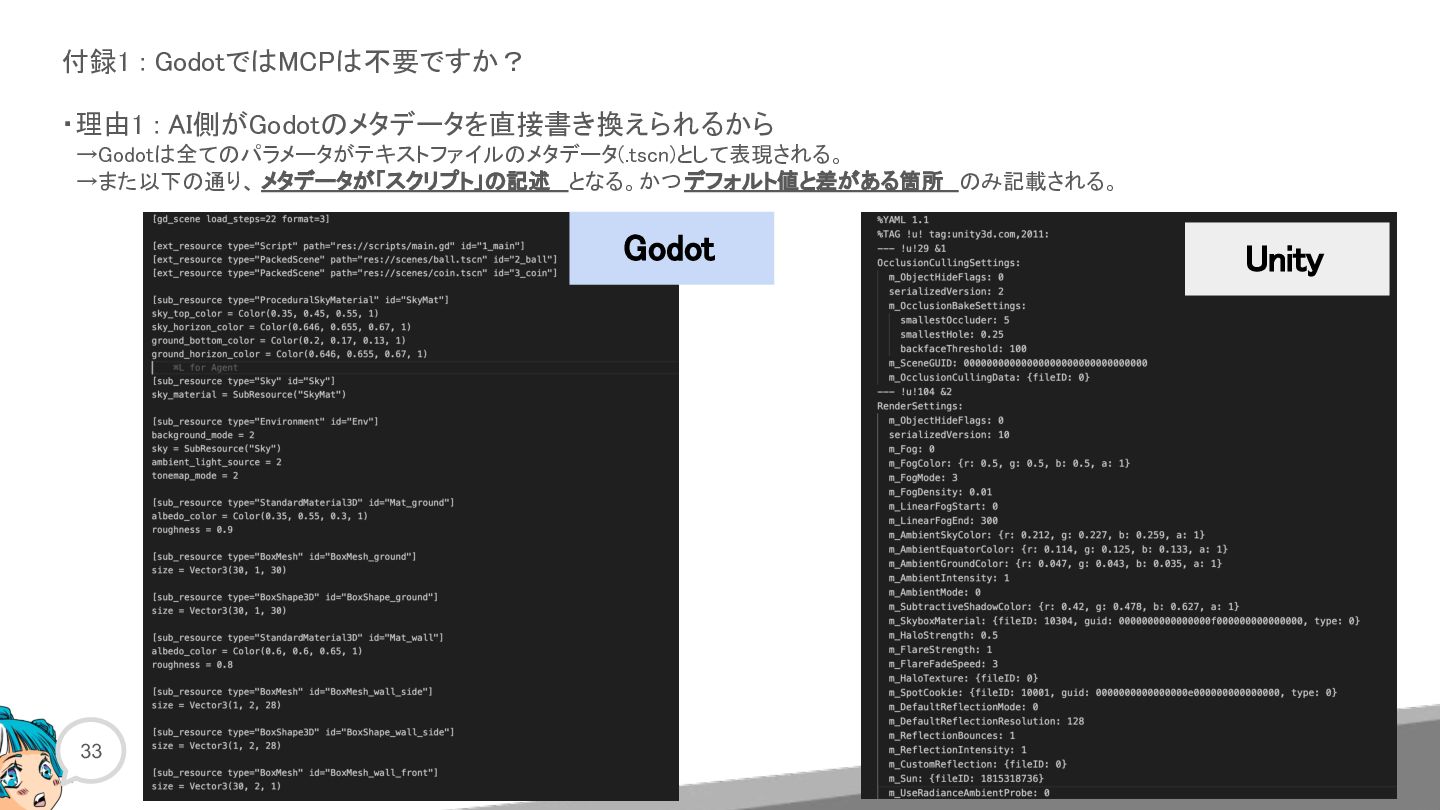Click the BoxShape3D line with id "BoxShape_ground"
This screenshot has height=810, width=1440.
[x=295, y=597]
